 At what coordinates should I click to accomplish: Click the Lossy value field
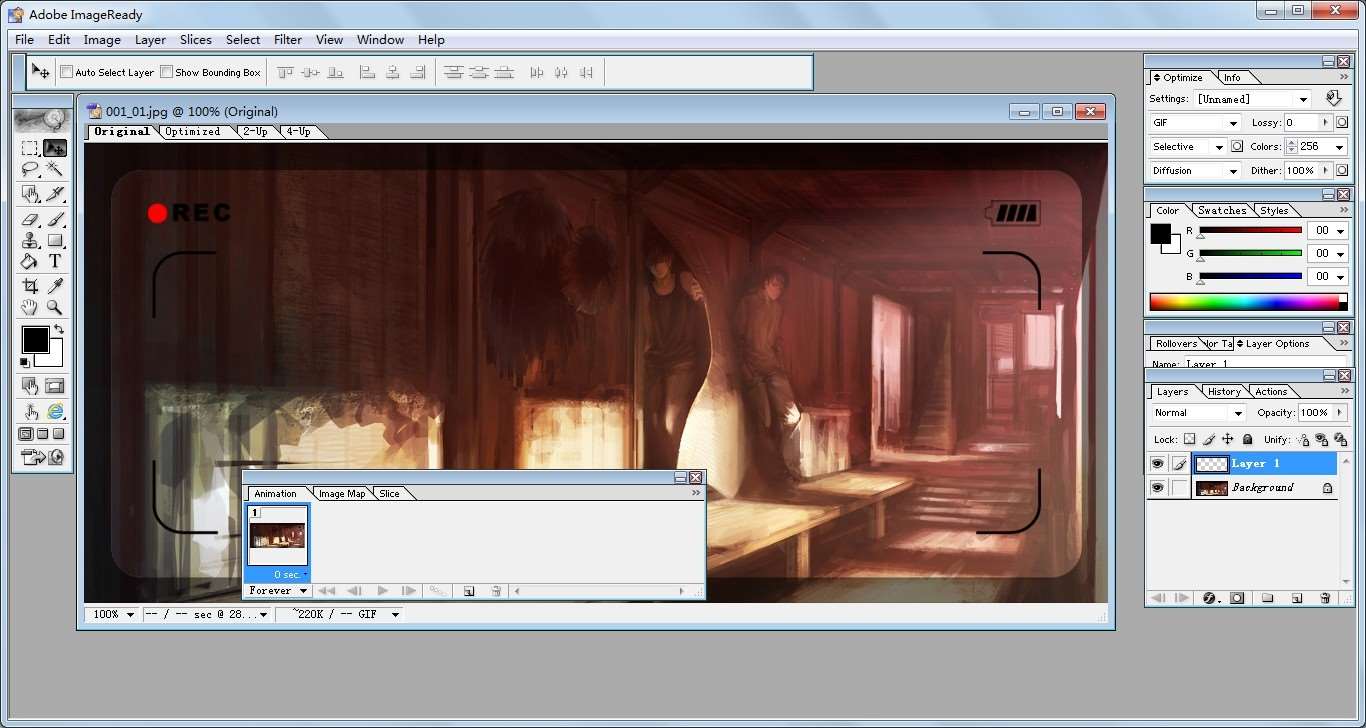click(1302, 122)
